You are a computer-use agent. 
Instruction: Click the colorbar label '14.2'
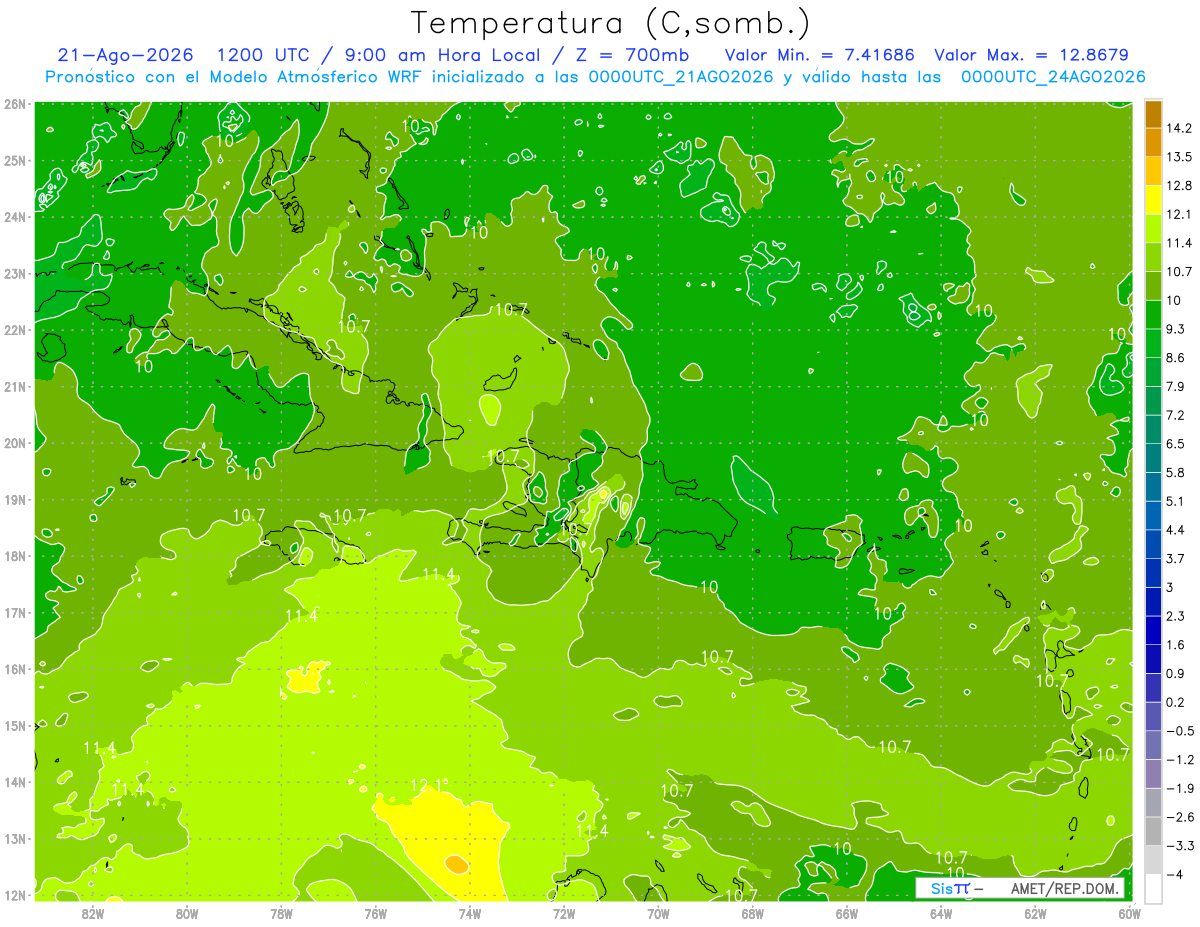tap(1180, 128)
